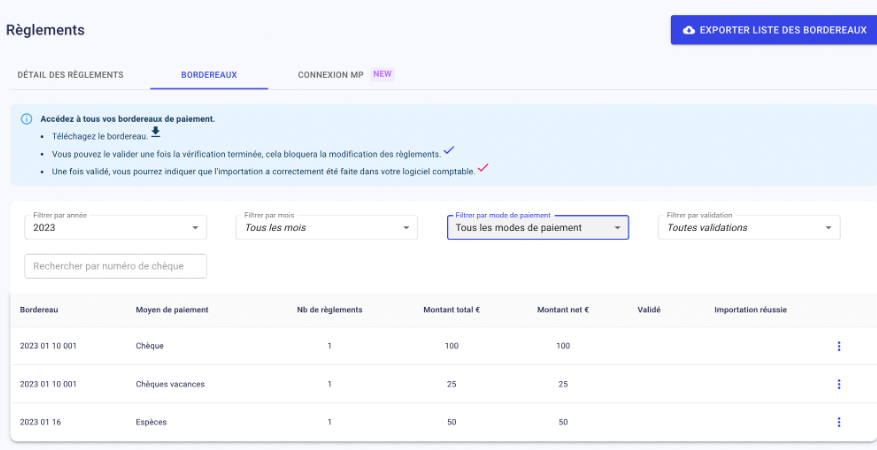This screenshot has width=877, height=450.
Task: Open the CONNEXION MP tab
Action: (x=331, y=75)
